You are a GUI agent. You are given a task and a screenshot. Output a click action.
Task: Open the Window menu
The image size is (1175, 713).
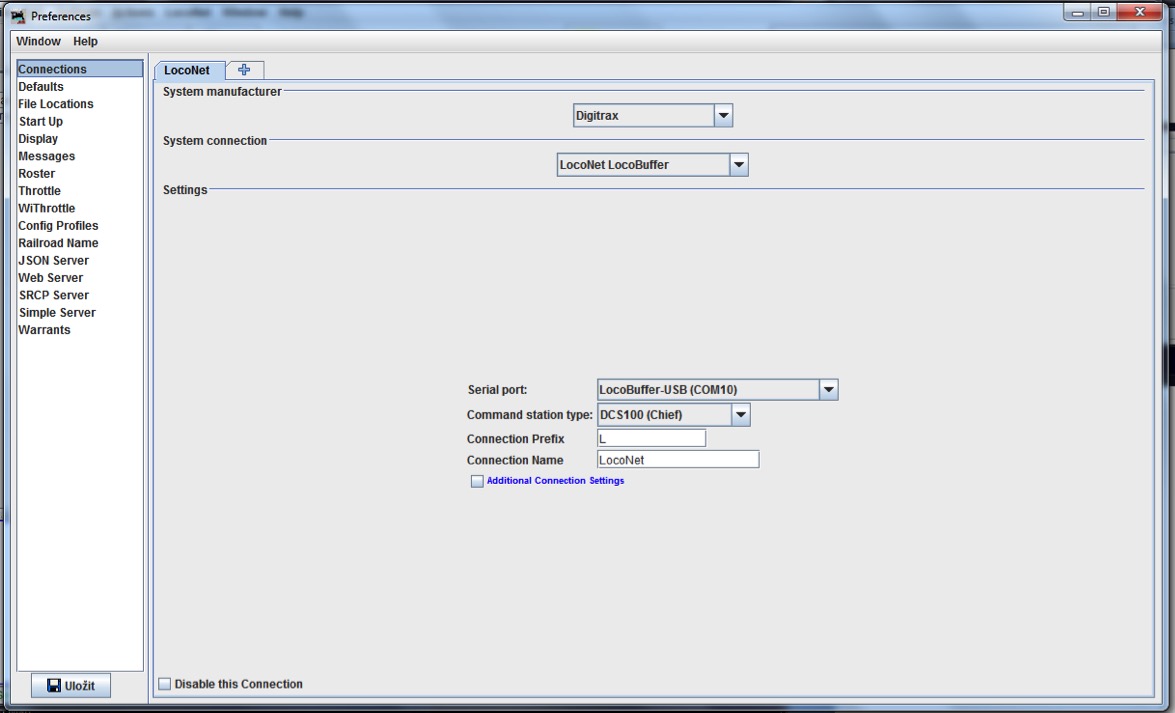(x=38, y=41)
